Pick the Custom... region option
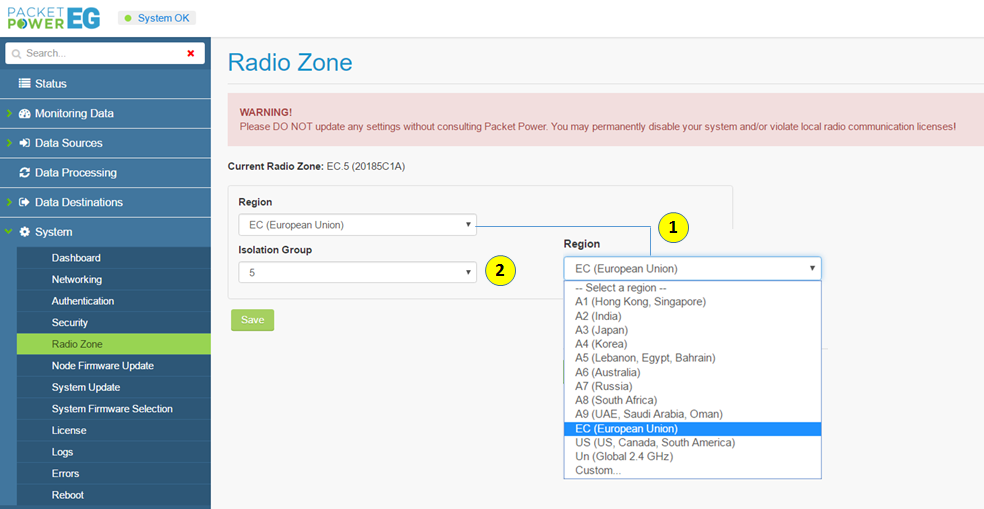The image size is (984, 509). pos(597,470)
